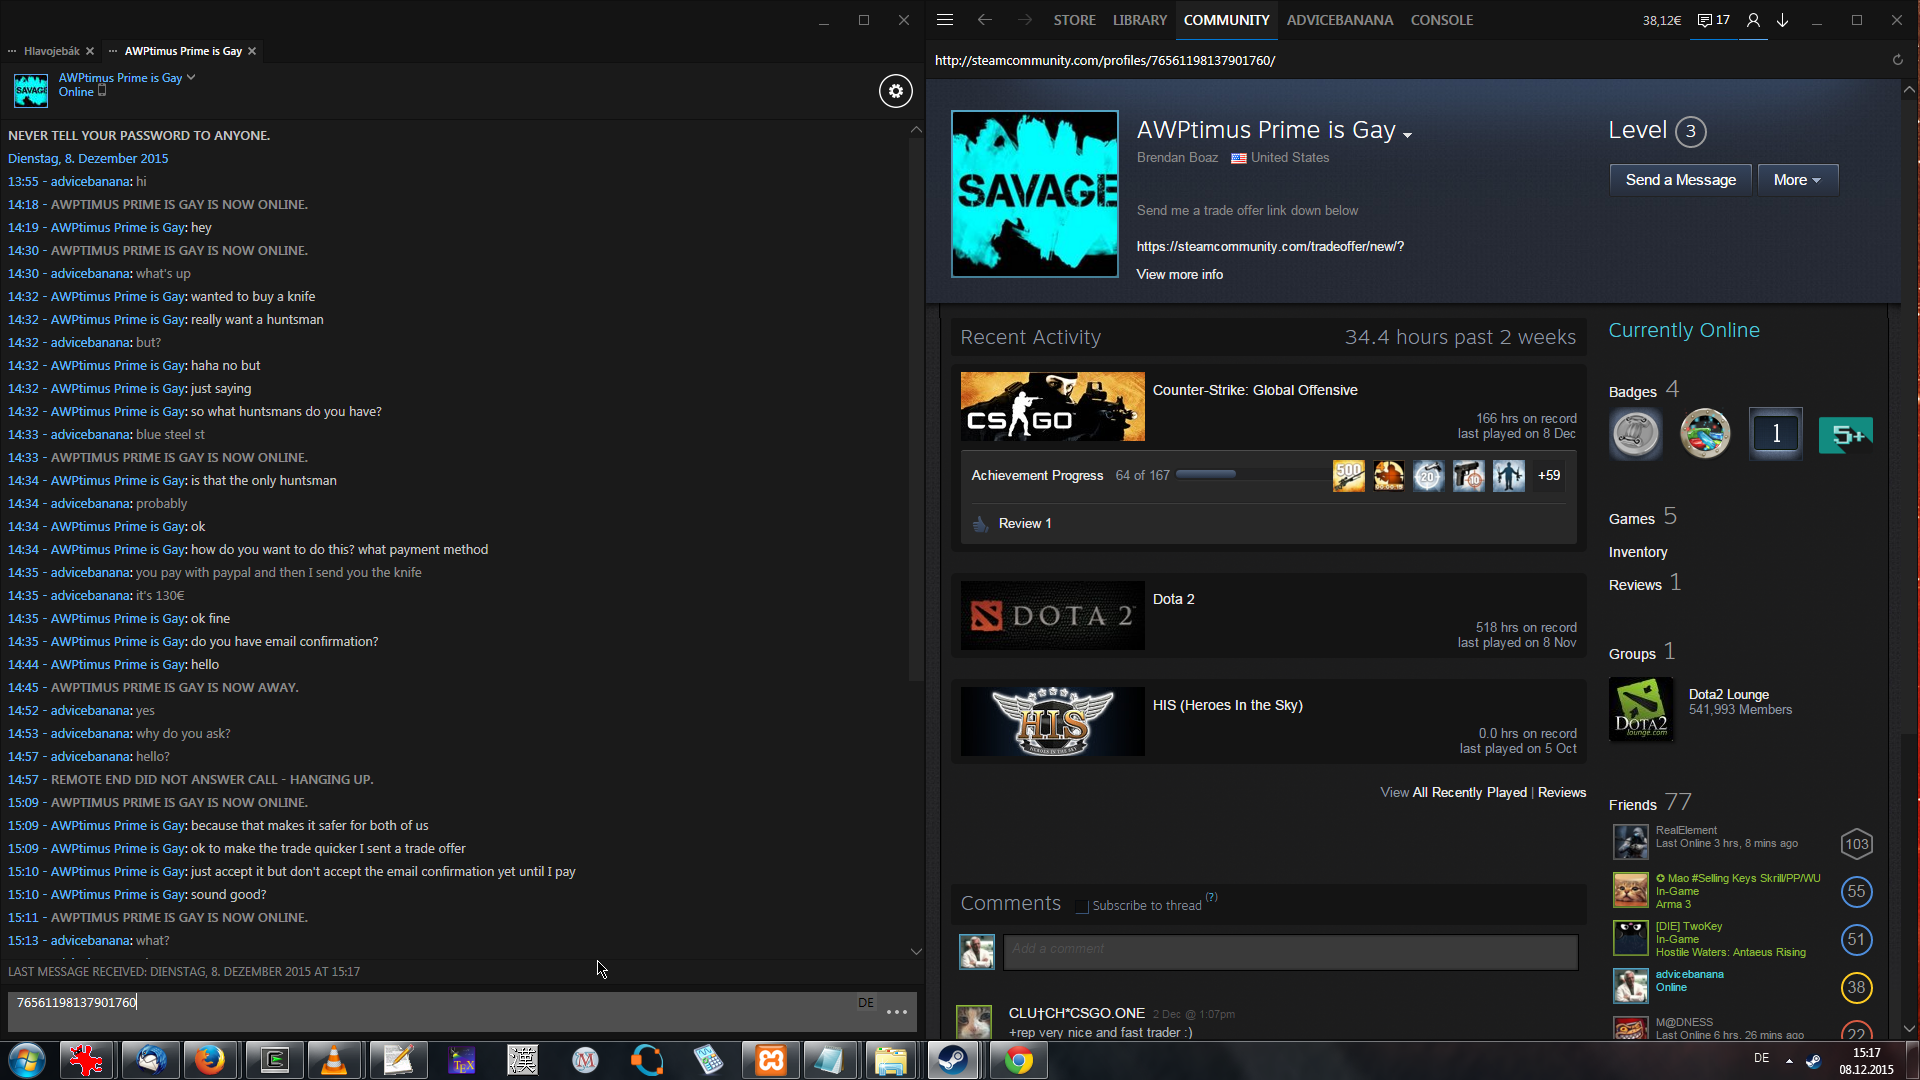Open profile name dropdown arrow
This screenshot has height=1080, width=1920.
[x=1408, y=135]
